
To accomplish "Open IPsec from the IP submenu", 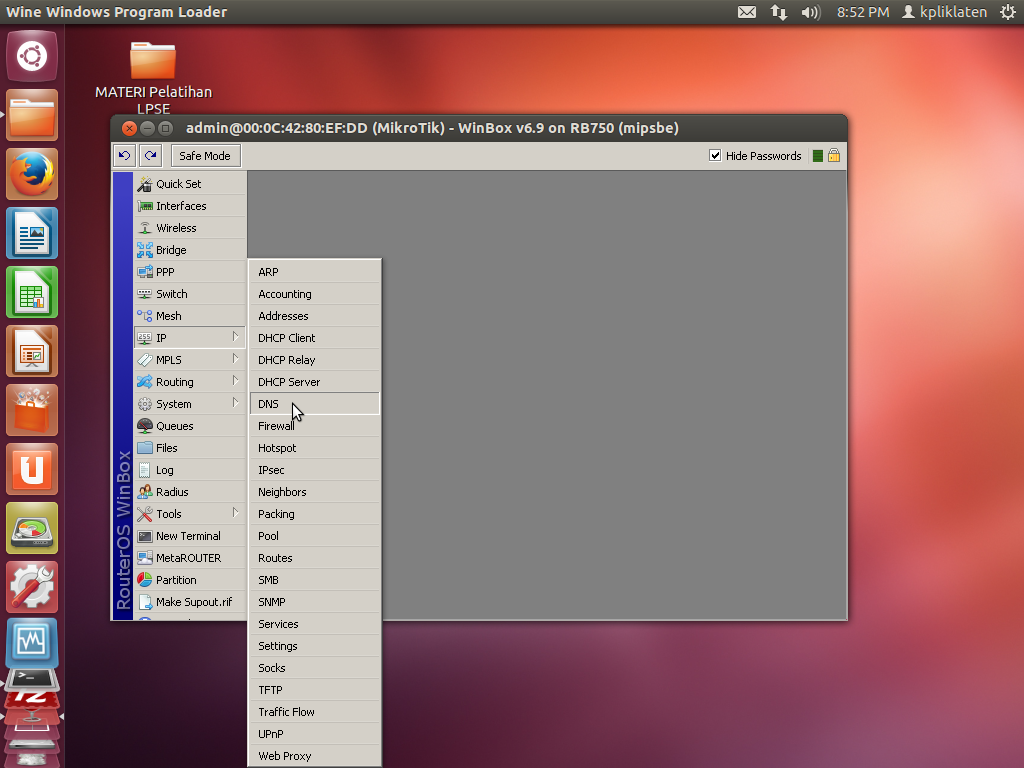I will [314, 470].
